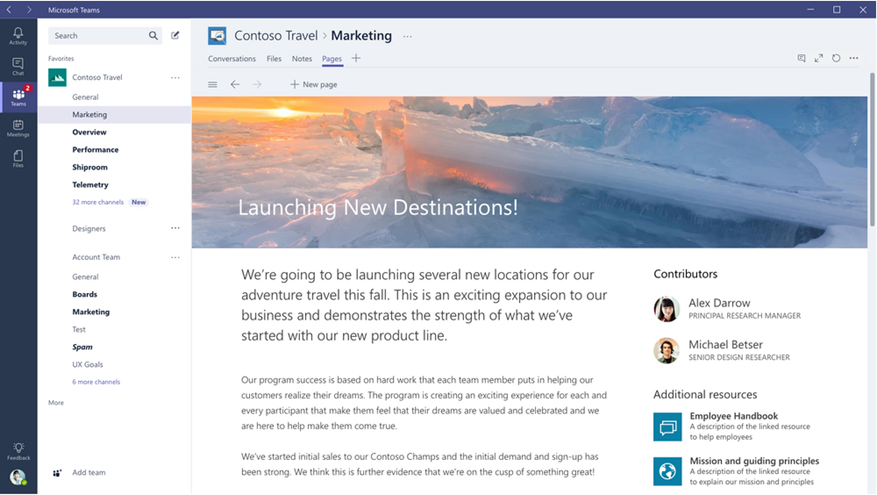Click Michael Betser's avatar photo

click(x=667, y=351)
